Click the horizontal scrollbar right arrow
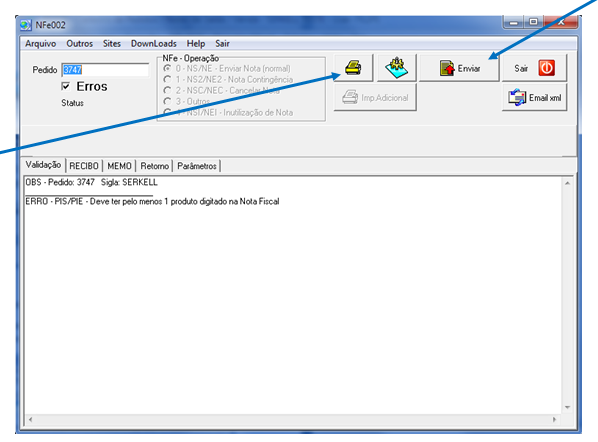 pos(554,419)
